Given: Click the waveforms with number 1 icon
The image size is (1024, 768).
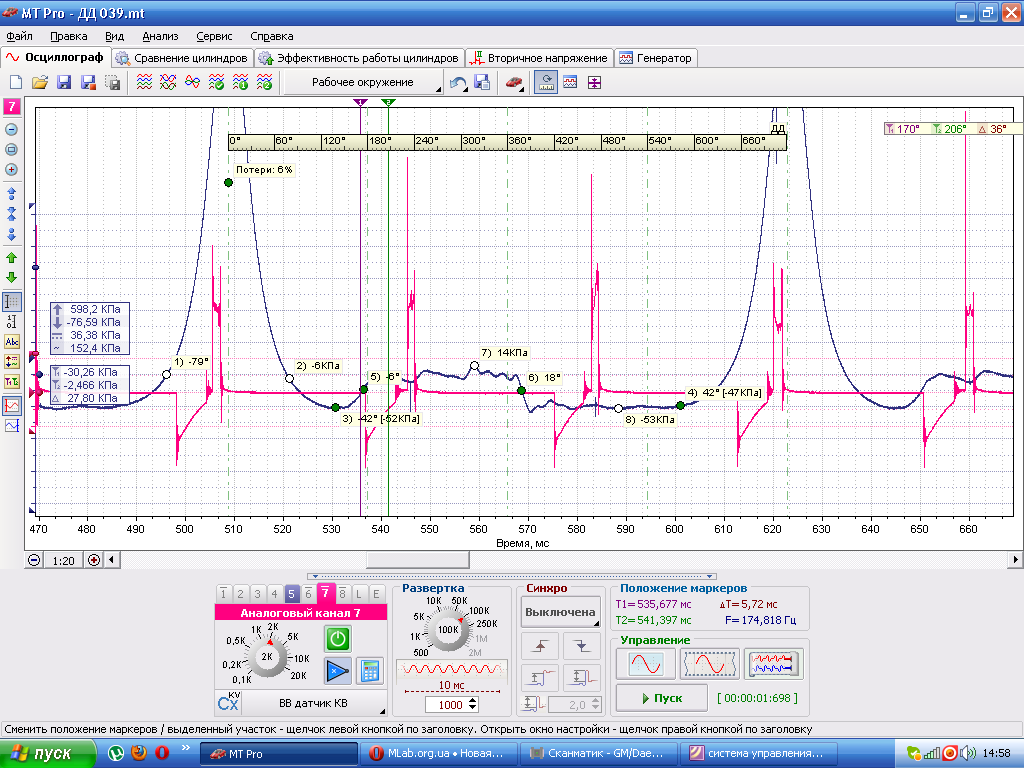Looking at the screenshot, I should pos(240,82).
